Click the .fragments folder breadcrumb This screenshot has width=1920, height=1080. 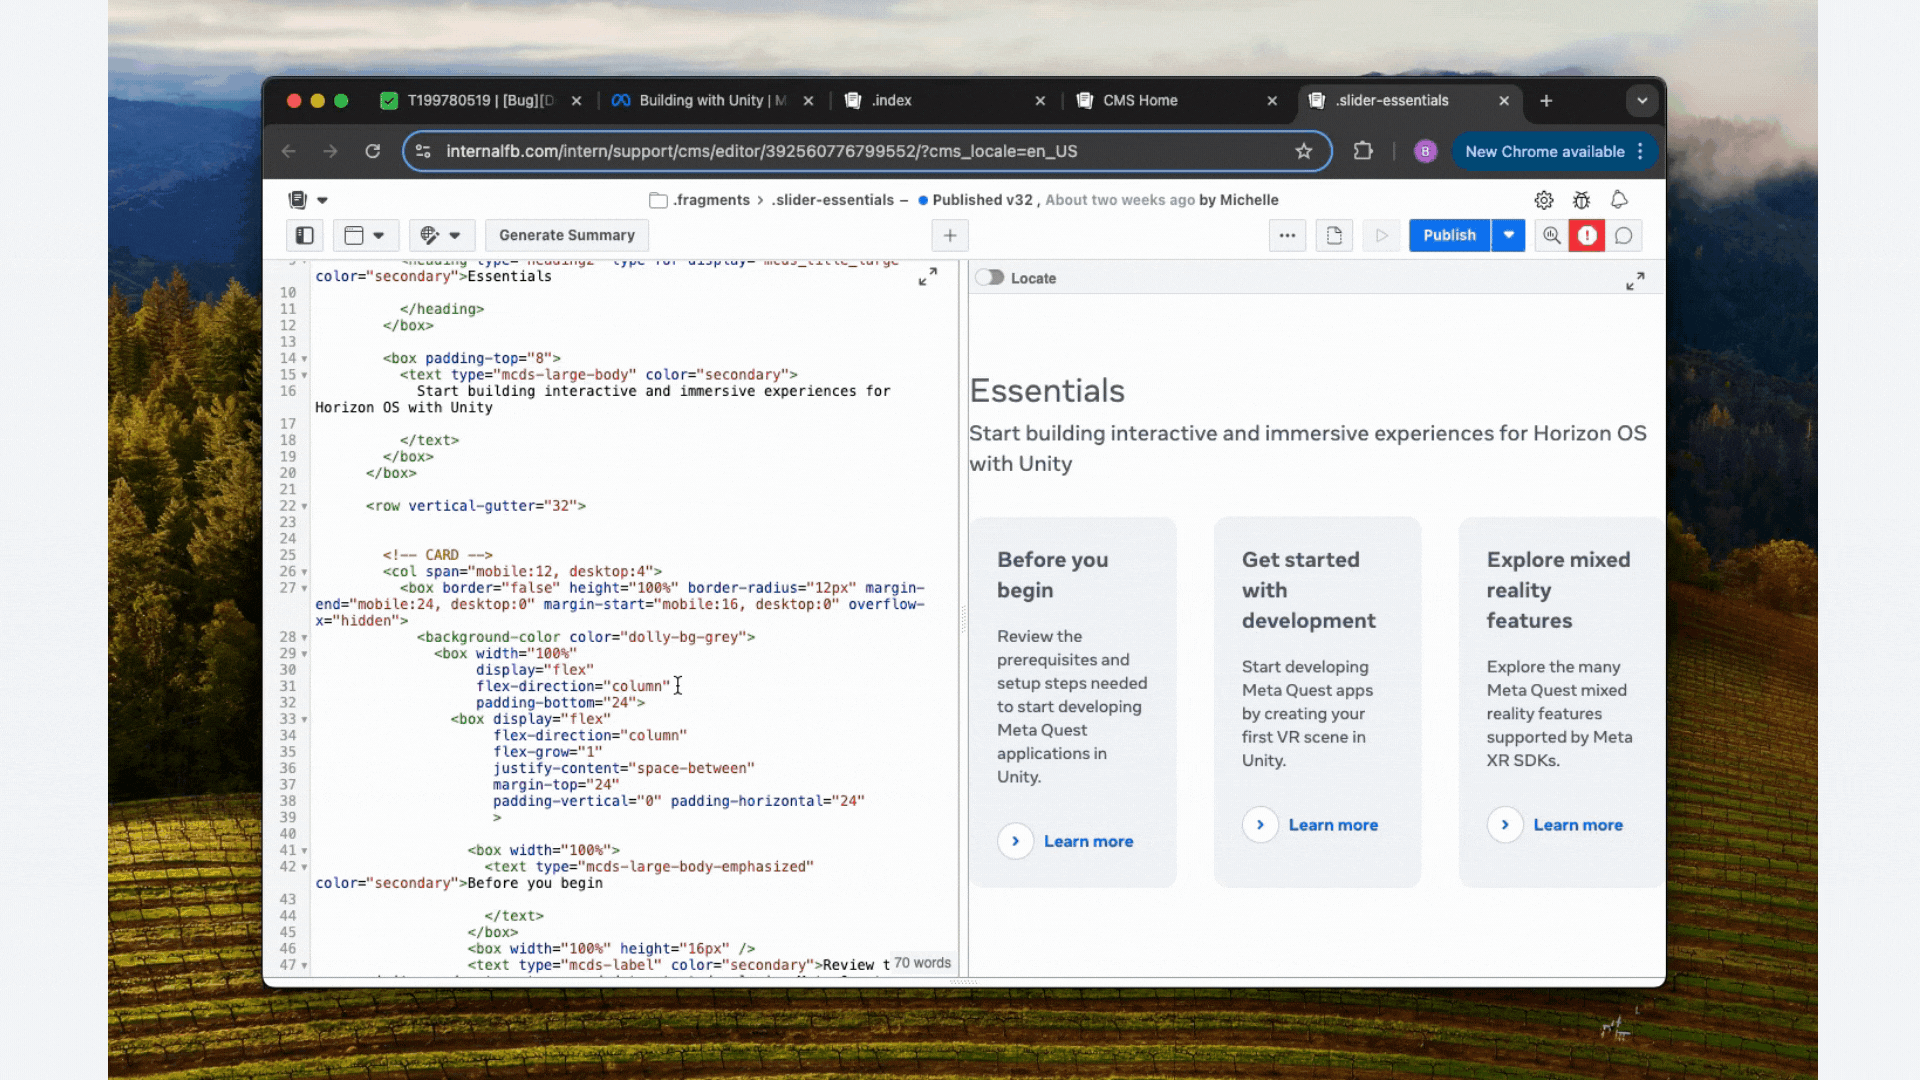click(x=700, y=200)
